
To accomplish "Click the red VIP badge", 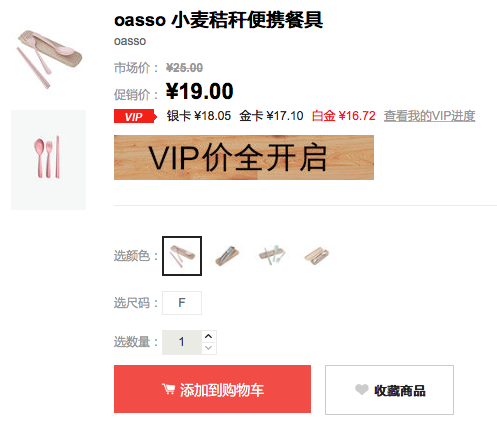I will click(x=135, y=116).
